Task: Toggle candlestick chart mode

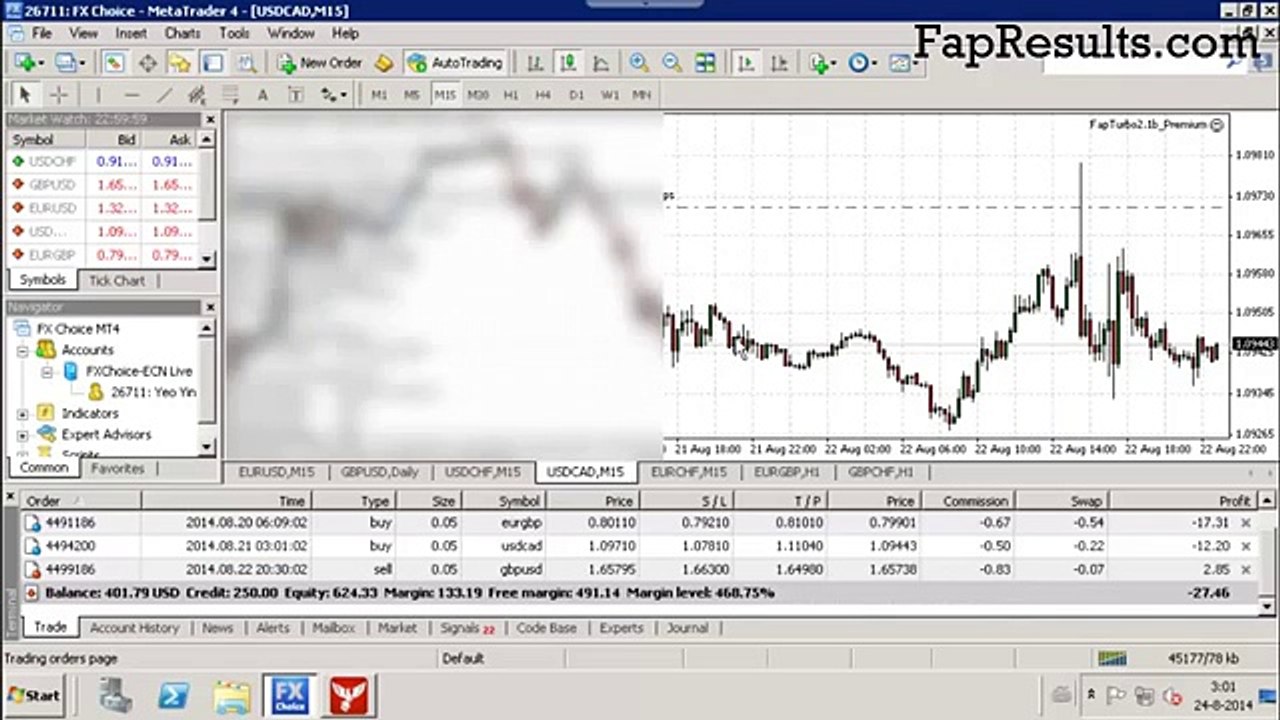Action: point(568,63)
